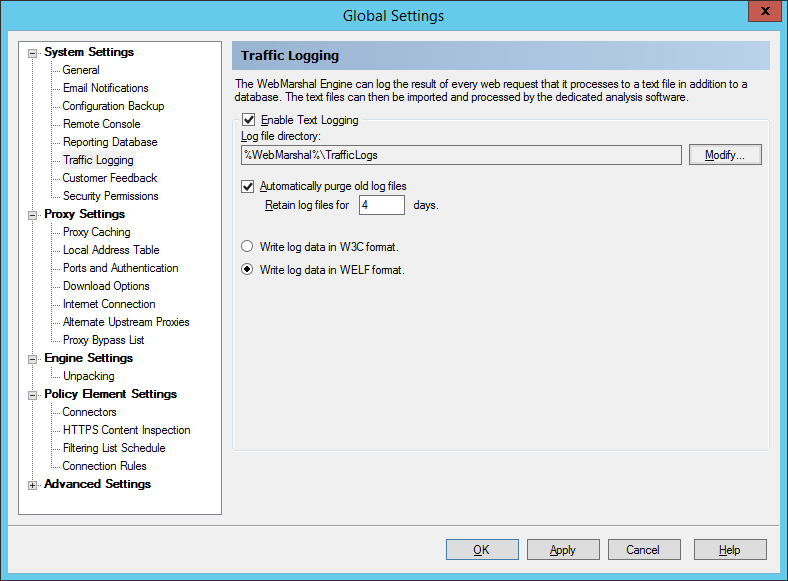The image size is (788, 581).
Task: Click Policy Element Settings heading label
Action: tap(111, 395)
